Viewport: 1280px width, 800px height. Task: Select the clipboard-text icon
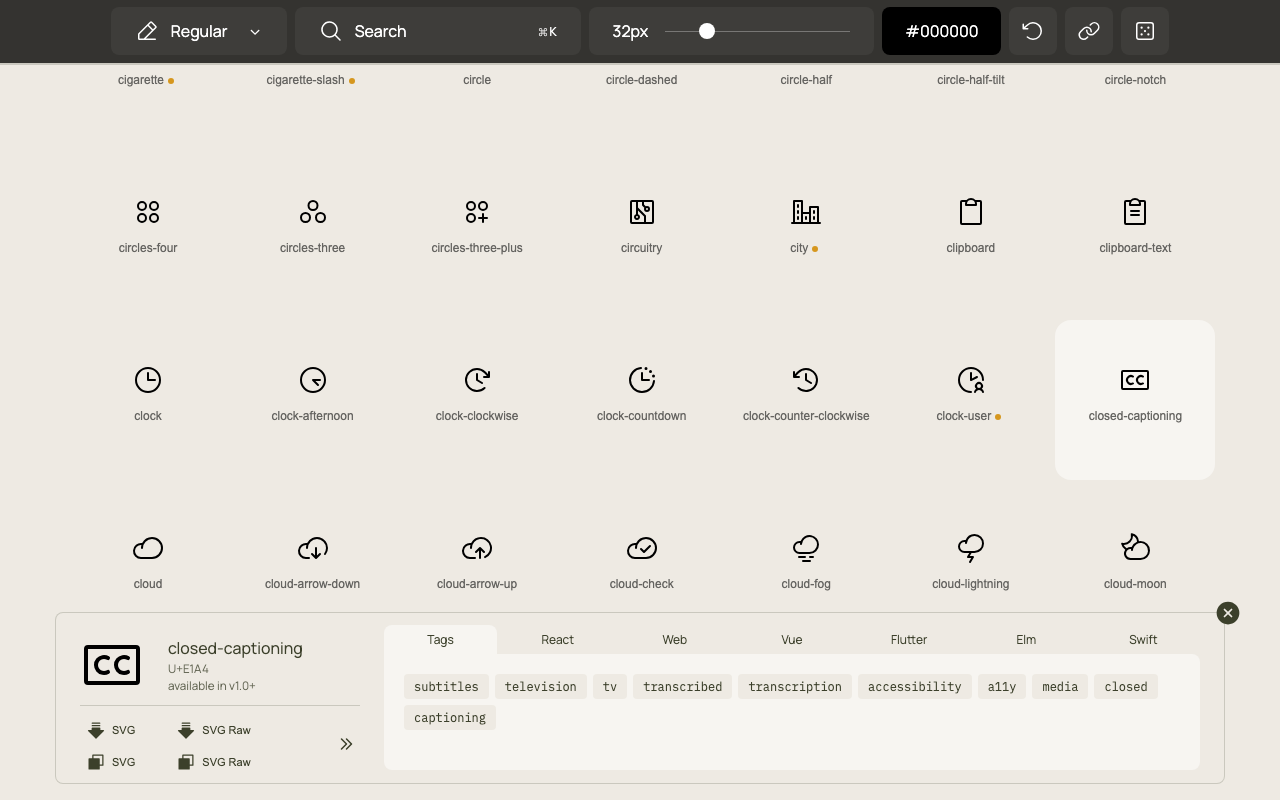click(x=1135, y=212)
